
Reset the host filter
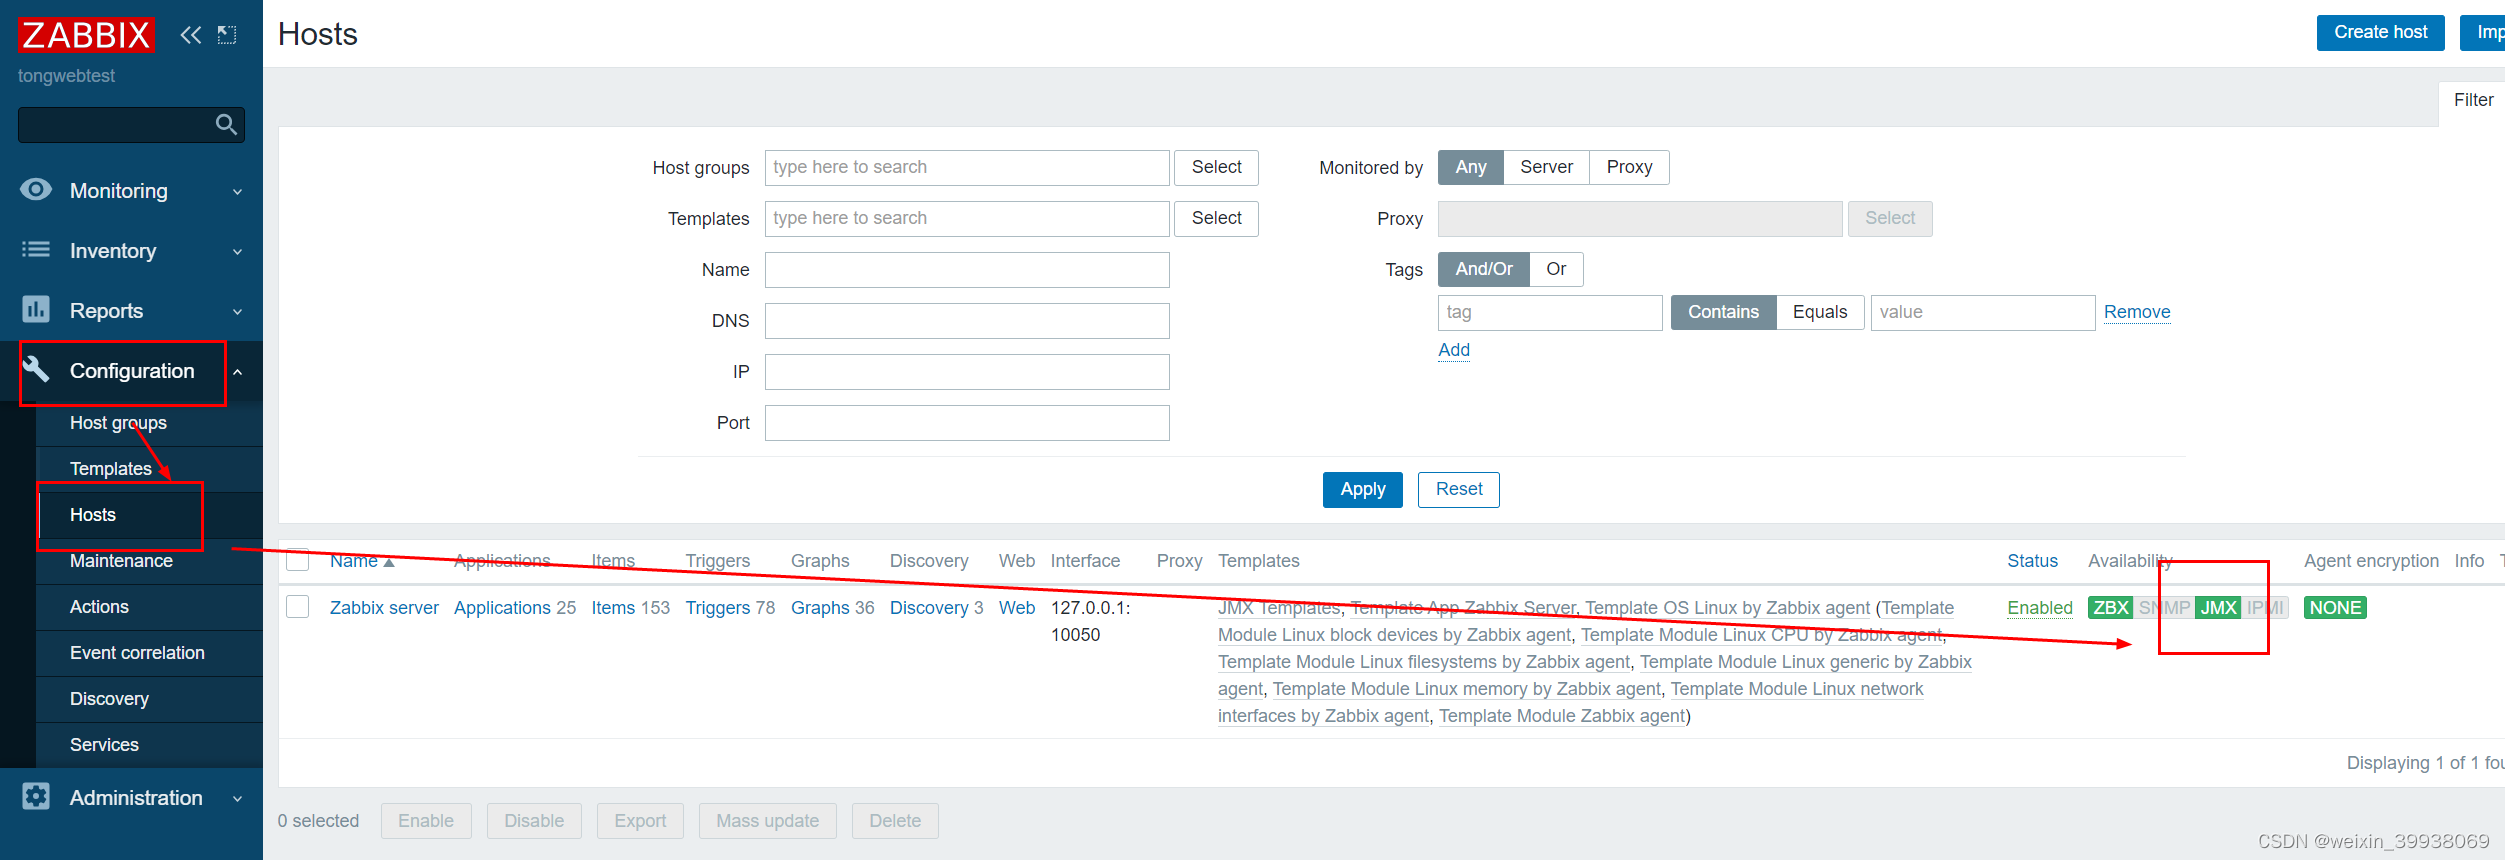pos(1459,489)
